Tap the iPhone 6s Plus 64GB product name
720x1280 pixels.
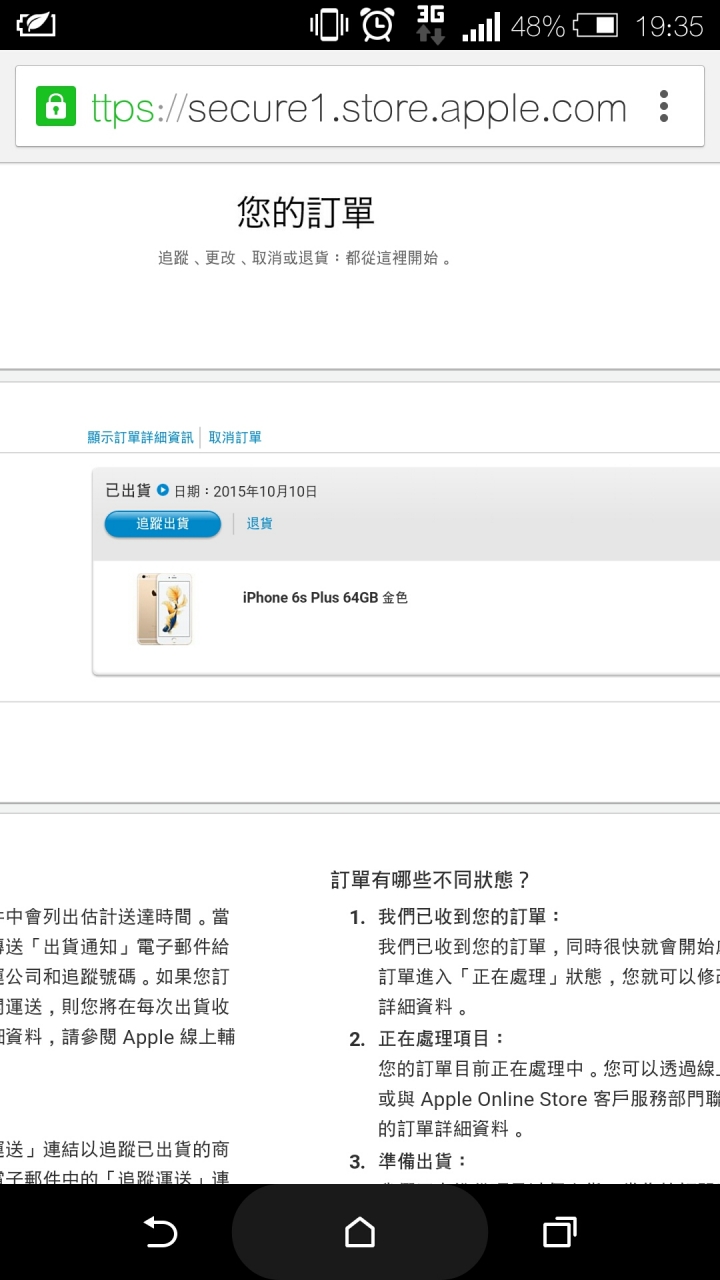[325, 597]
